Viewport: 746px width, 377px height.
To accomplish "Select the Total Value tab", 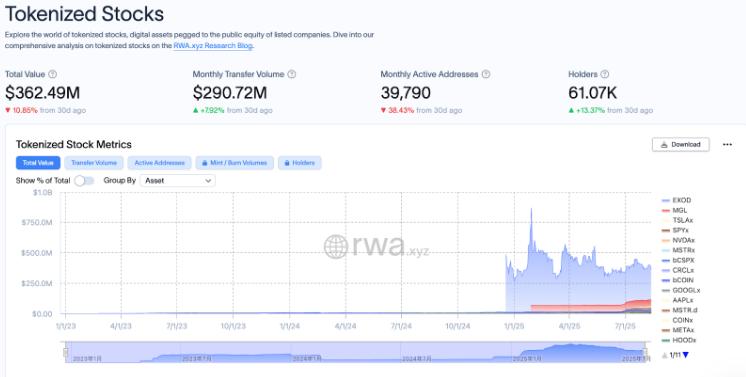I will point(38,163).
